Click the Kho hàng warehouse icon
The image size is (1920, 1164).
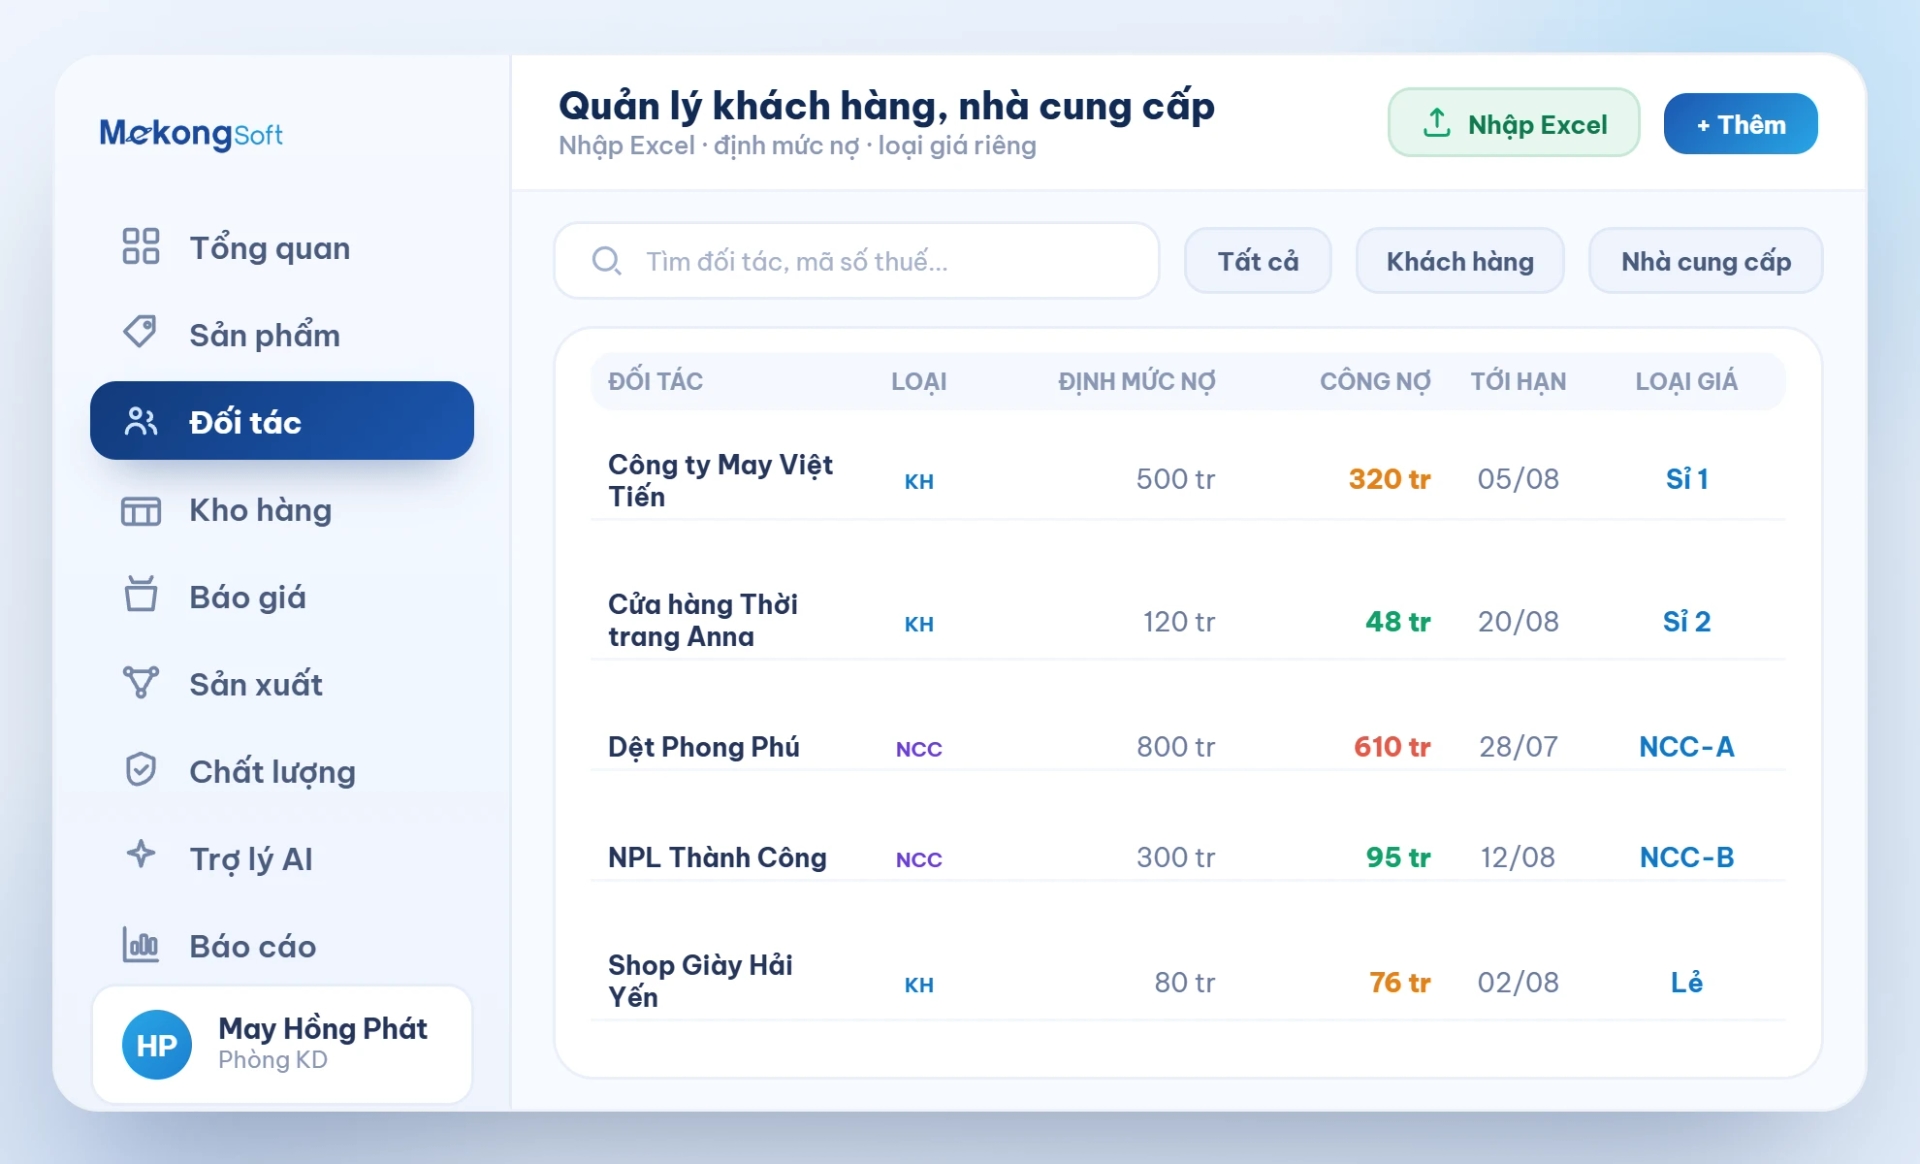click(x=141, y=511)
